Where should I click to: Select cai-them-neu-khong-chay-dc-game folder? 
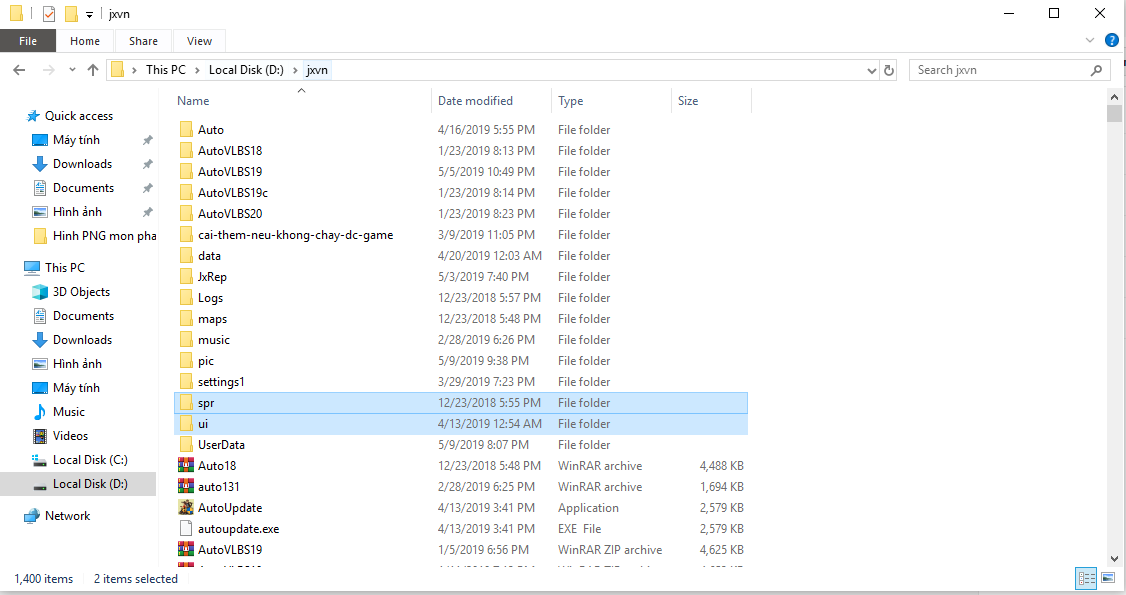point(461,235)
